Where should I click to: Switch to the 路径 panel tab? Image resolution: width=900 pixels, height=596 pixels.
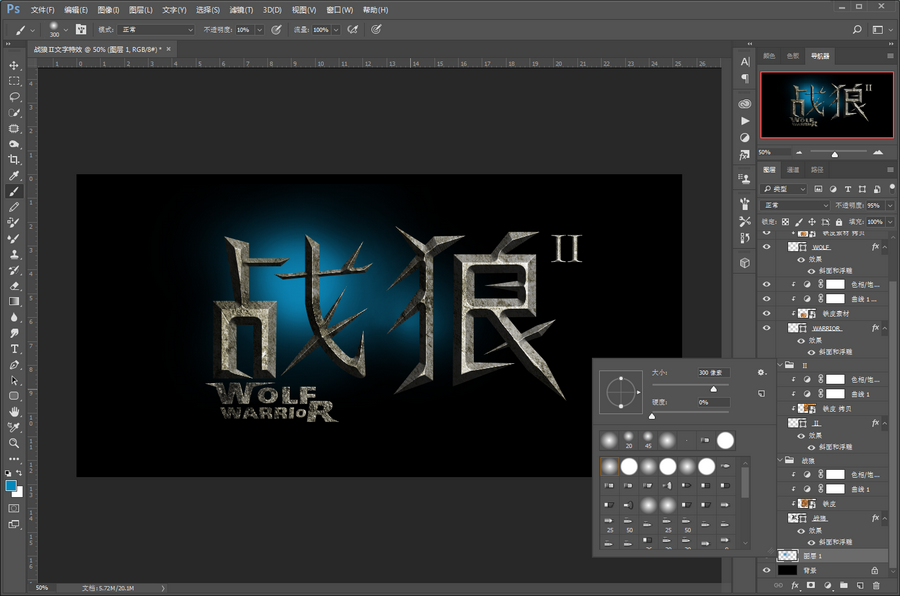[x=817, y=170]
